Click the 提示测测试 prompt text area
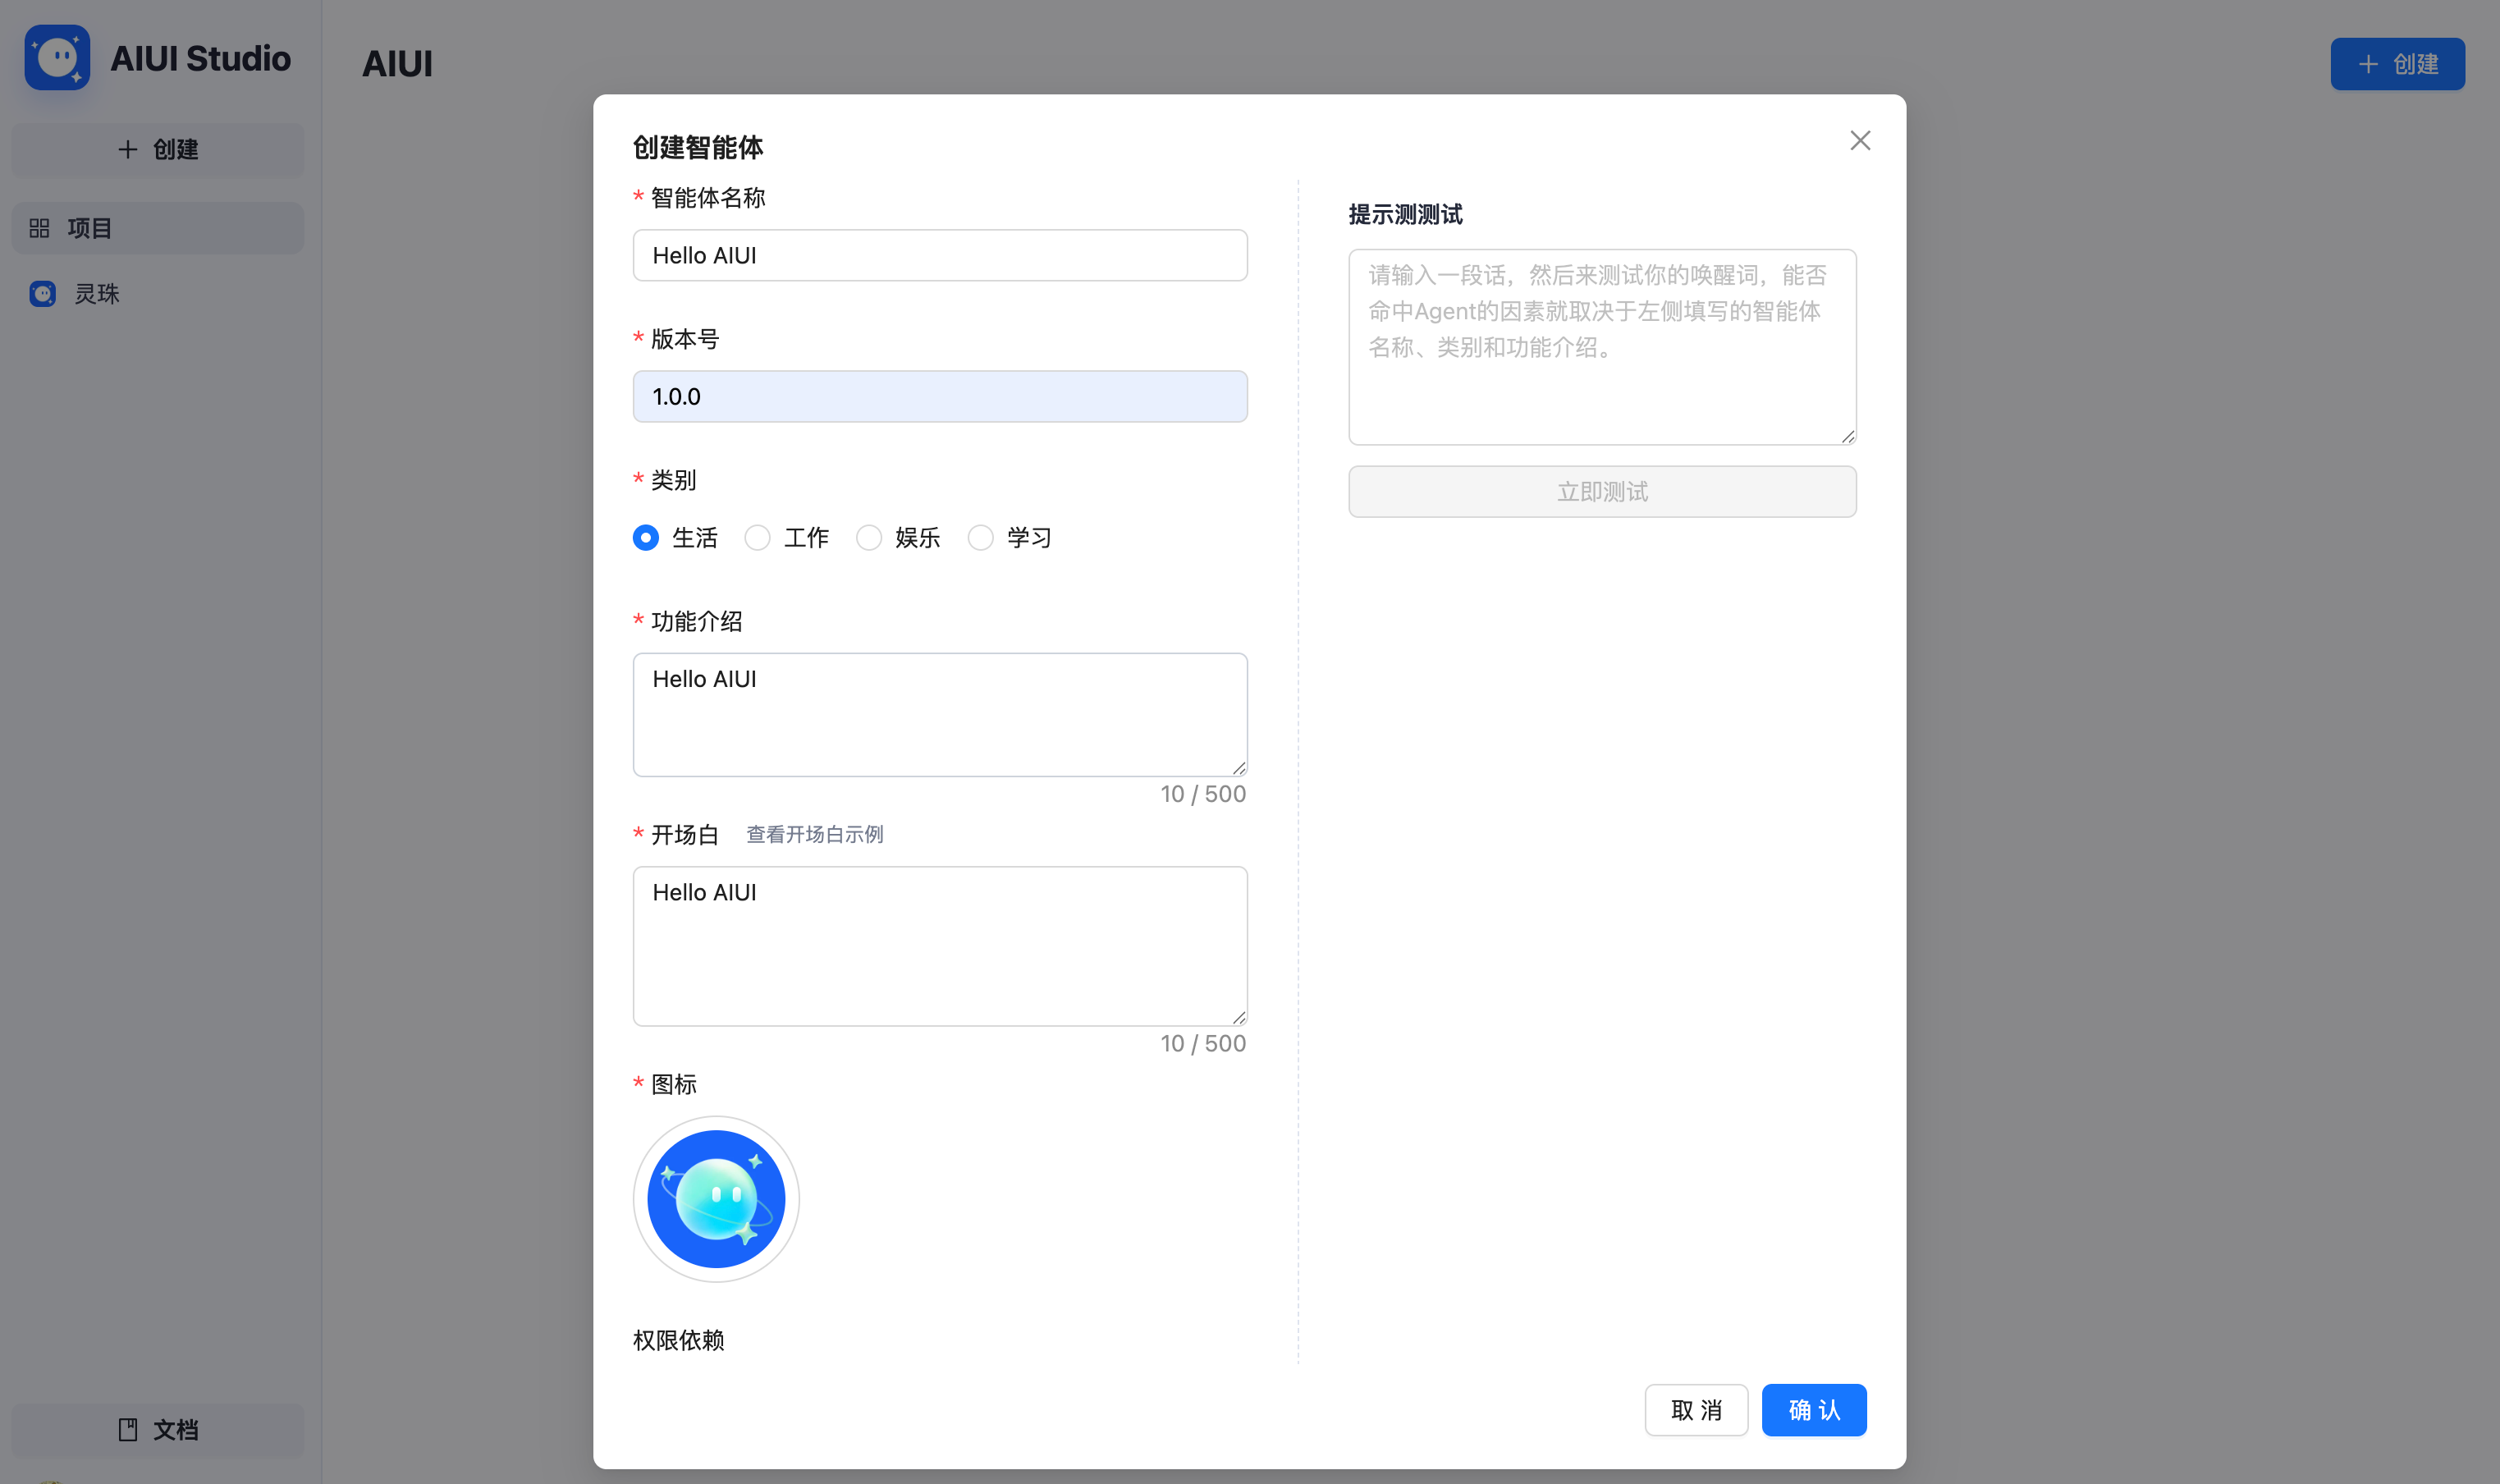This screenshot has width=2500, height=1484. 1602,347
